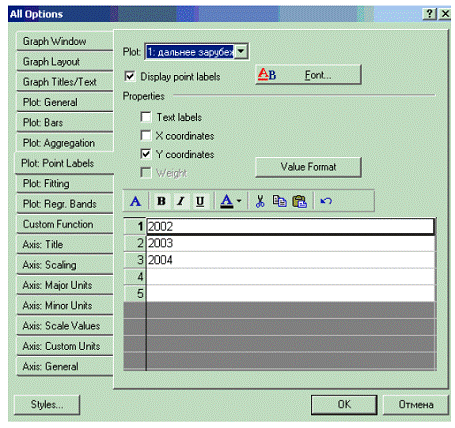
Task: Open the Font... button
Action: tap(308, 75)
